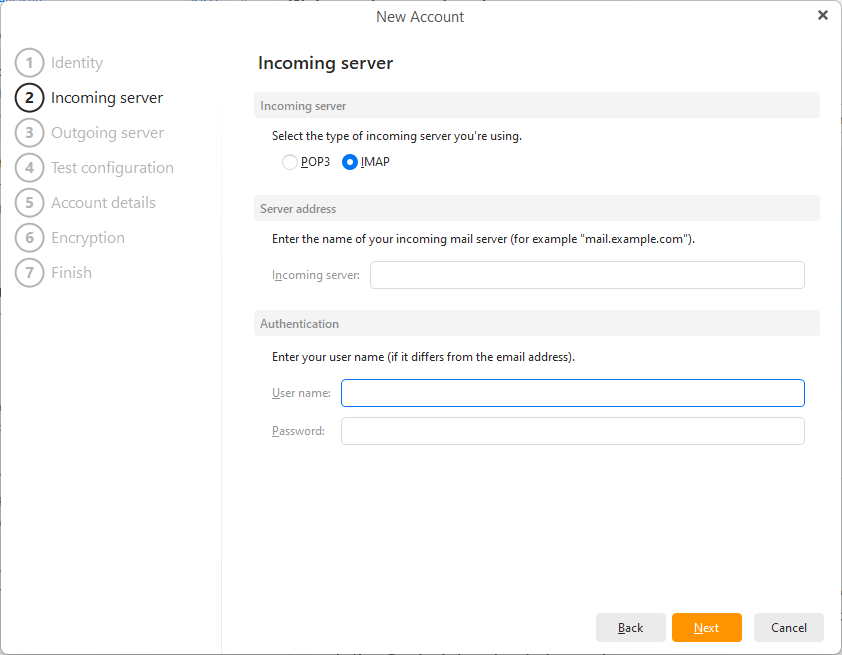Viewport: 842px width, 655px height.
Task: Click the Incoming server text field
Action: tap(587, 275)
